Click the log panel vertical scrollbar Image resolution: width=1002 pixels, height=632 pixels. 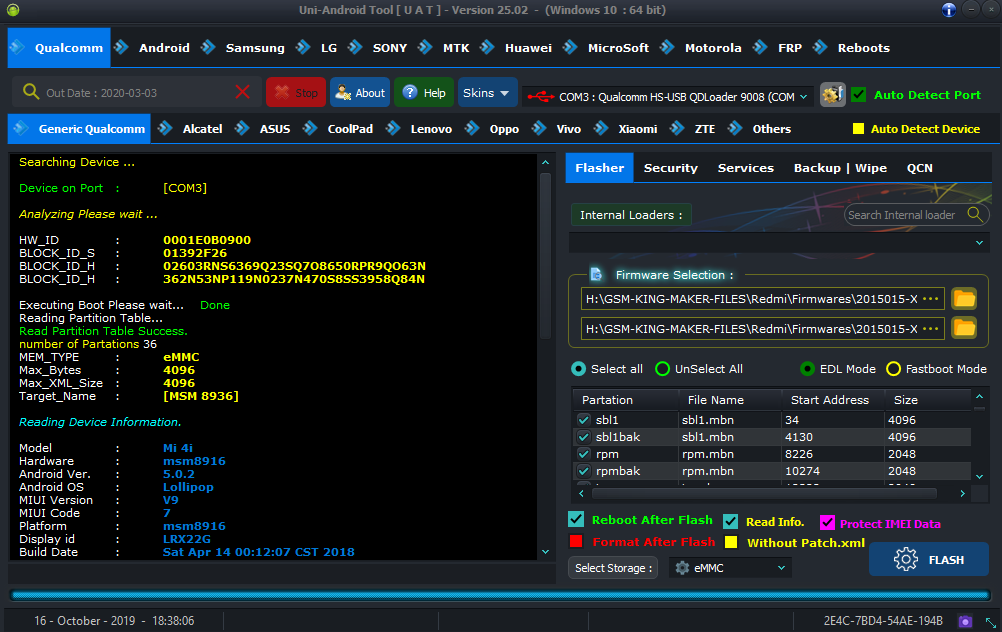tap(545, 256)
